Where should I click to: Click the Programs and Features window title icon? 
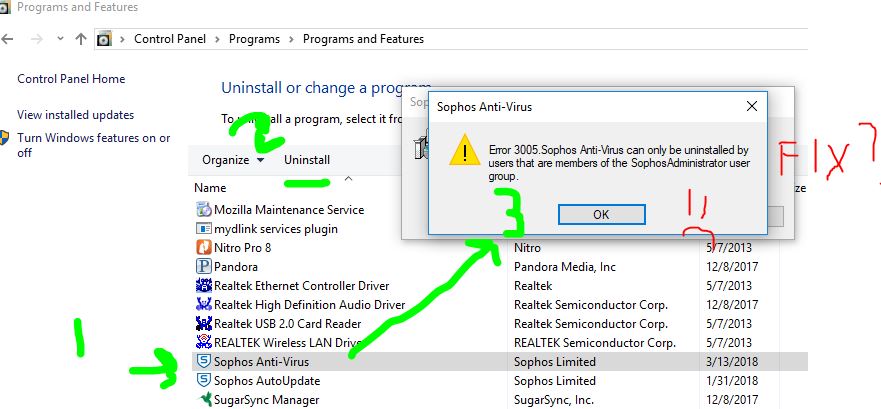4,7
